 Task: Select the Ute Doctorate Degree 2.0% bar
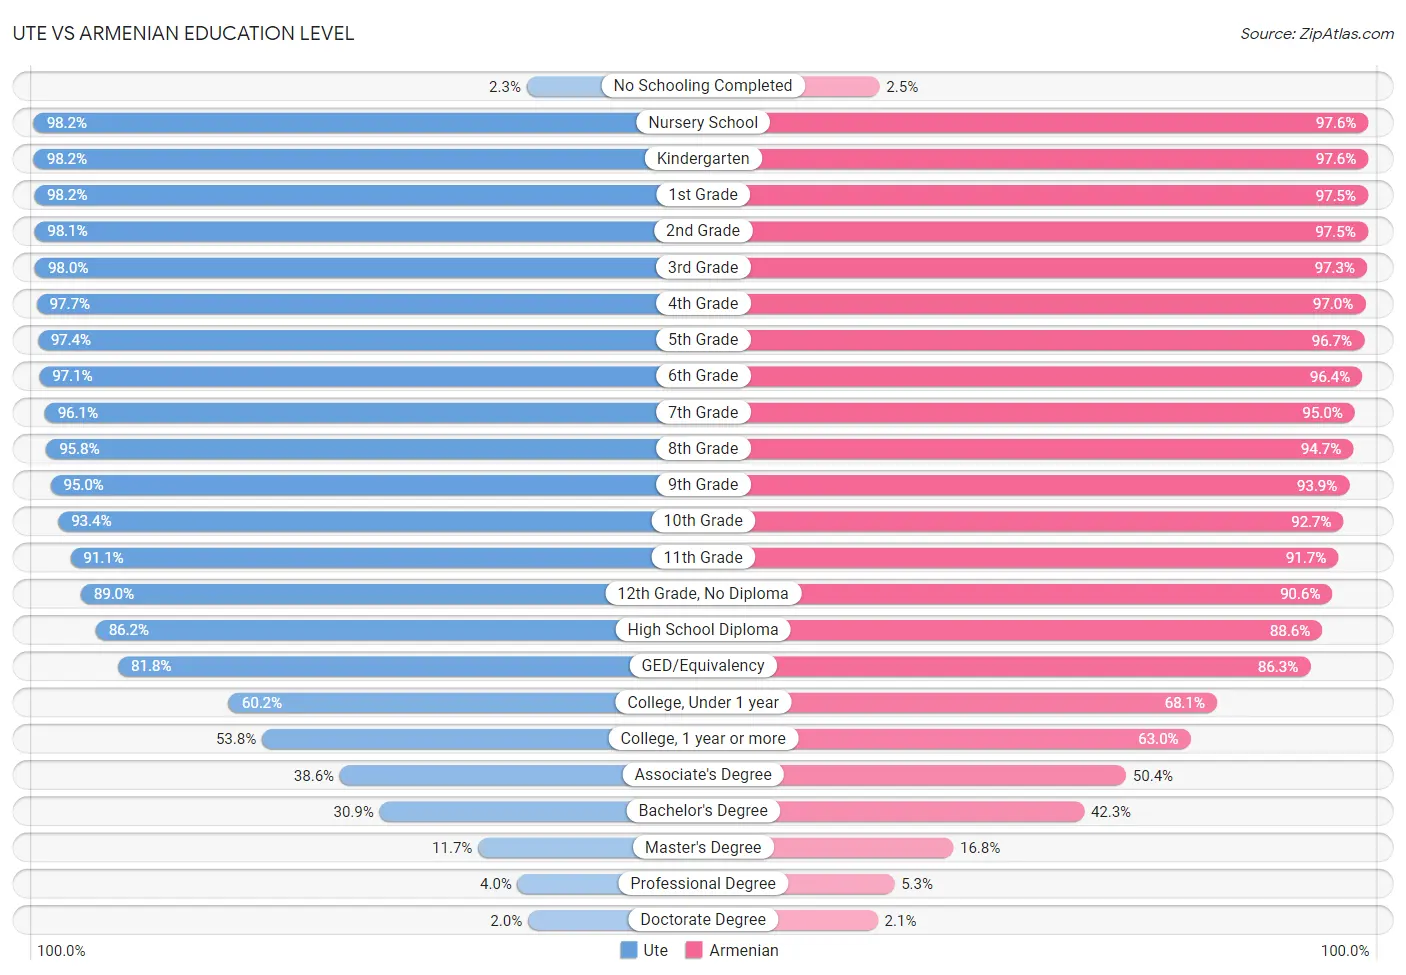pos(615,920)
